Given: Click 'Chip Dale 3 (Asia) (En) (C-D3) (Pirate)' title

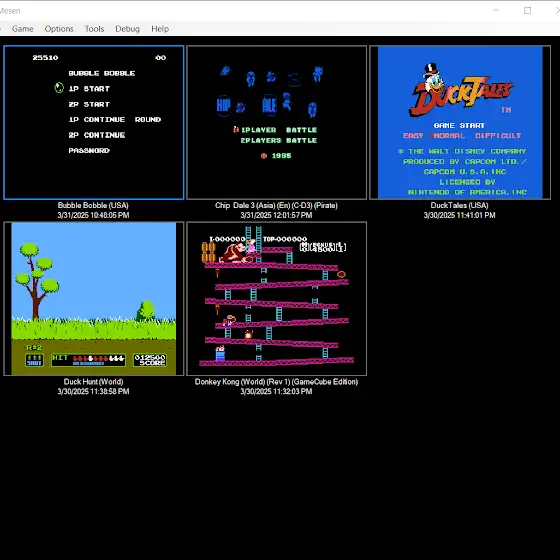Looking at the screenshot, I should click(x=276, y=205).
